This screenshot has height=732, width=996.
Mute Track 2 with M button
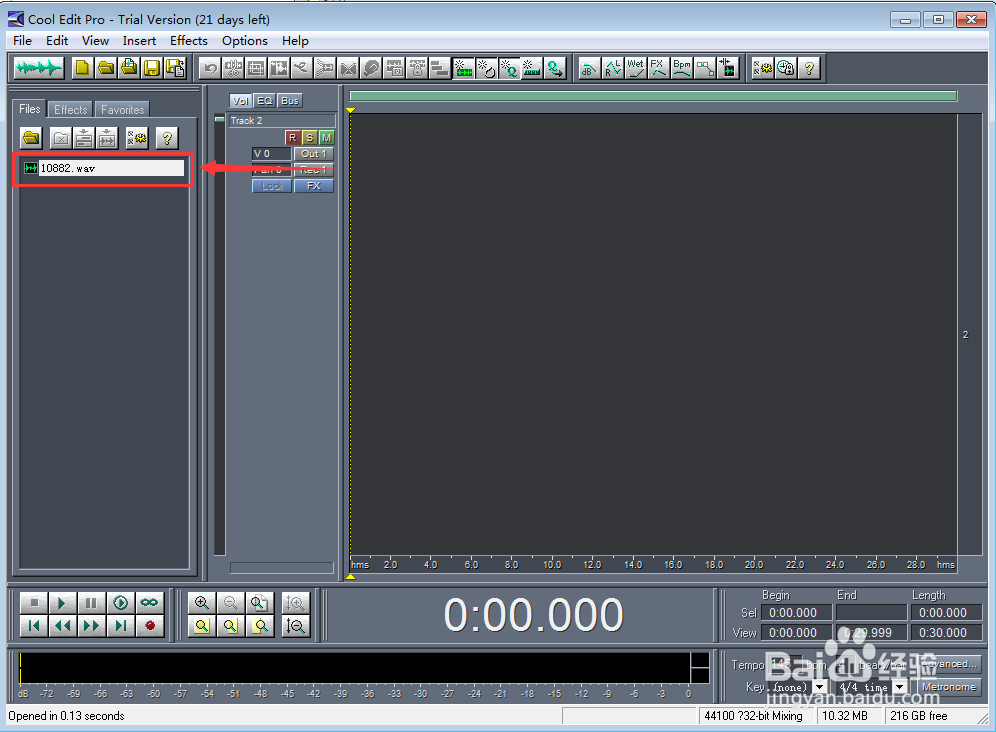[x=326, y=137]
